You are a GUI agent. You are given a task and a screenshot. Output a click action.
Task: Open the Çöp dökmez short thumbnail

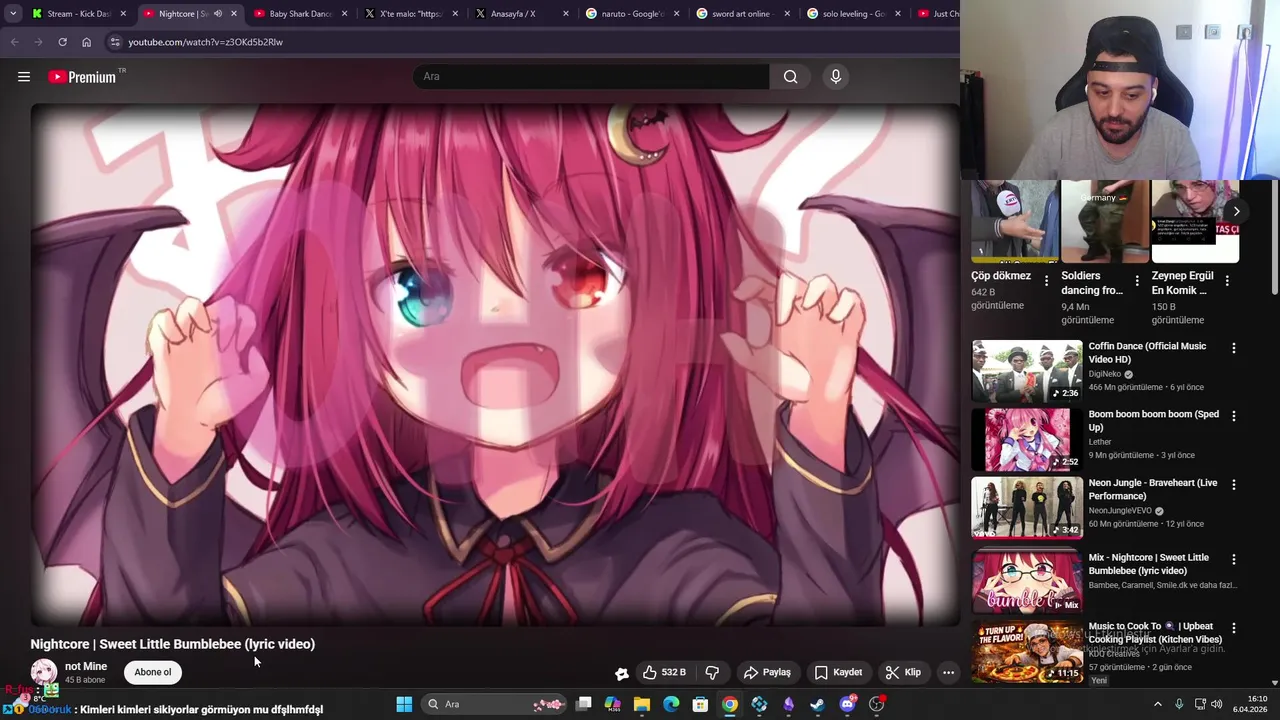(1015, 222)
